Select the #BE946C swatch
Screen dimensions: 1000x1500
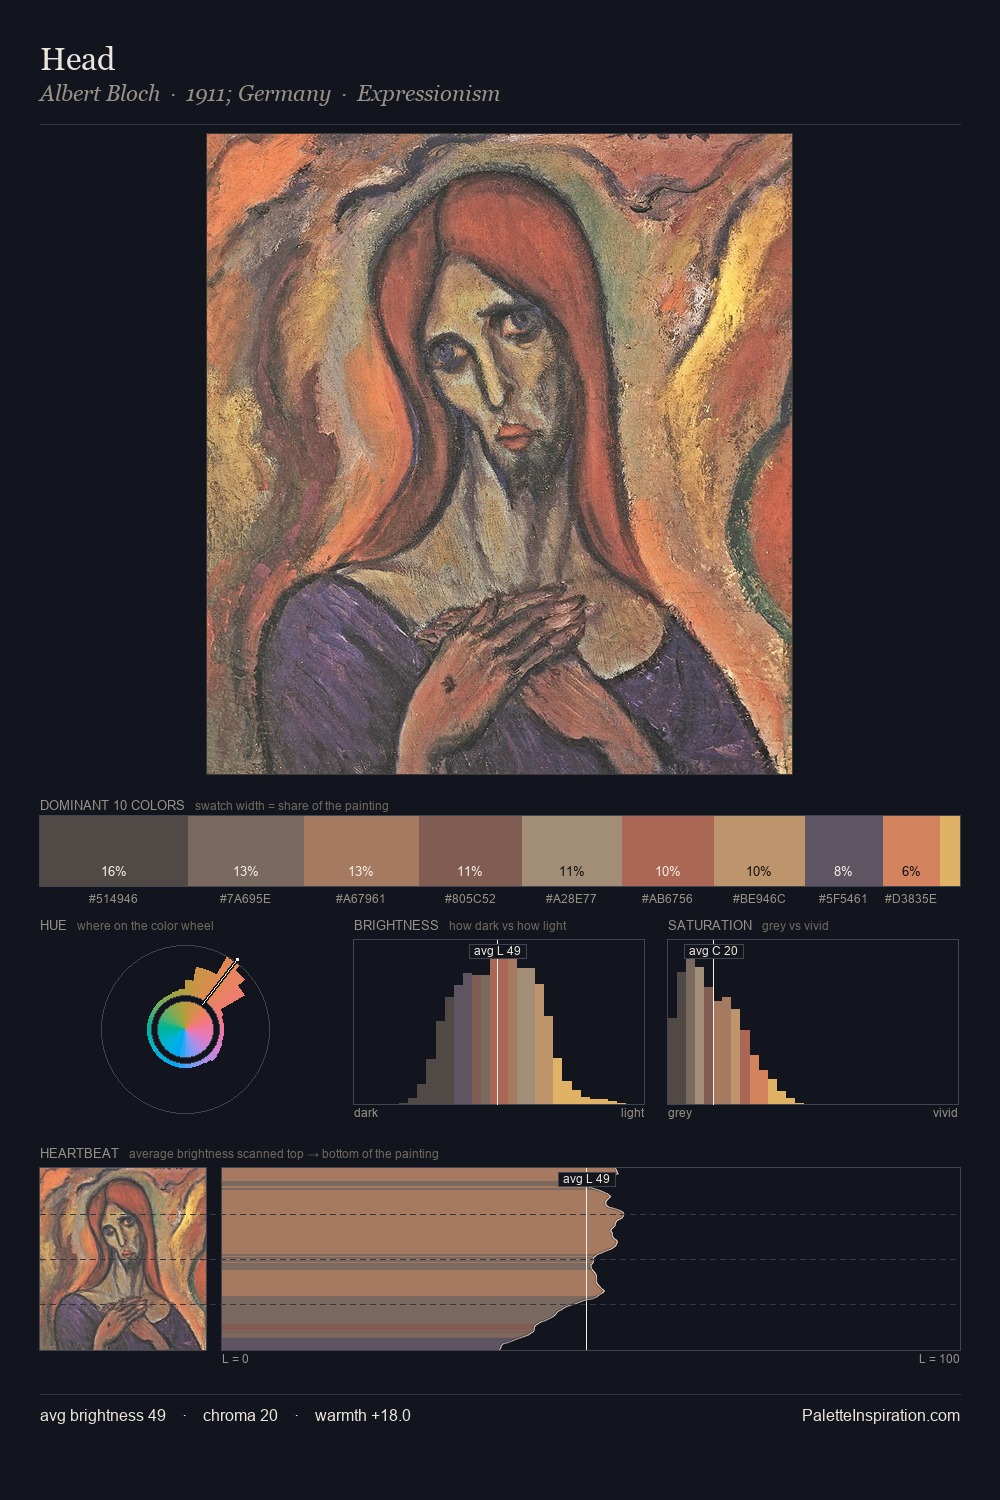pyautogui.click(x=759, y=851)
